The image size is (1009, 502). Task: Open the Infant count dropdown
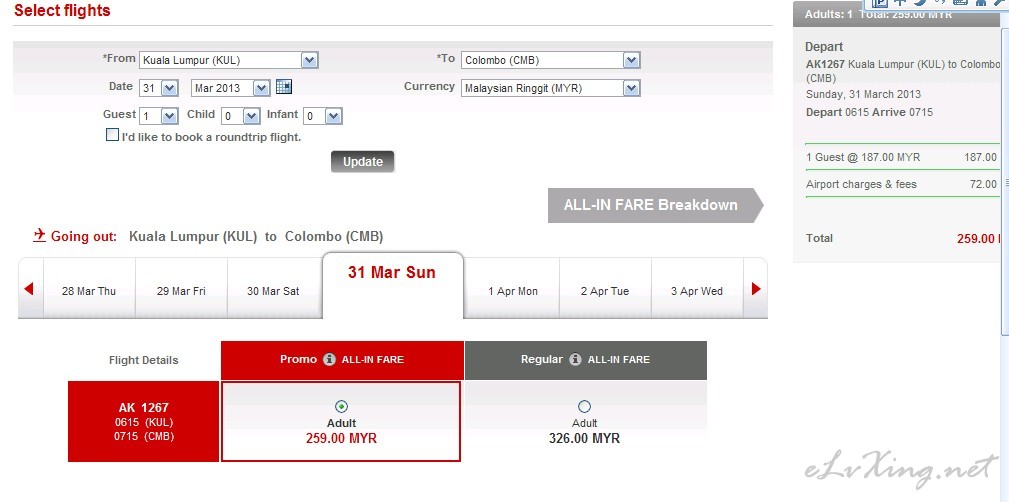click(322, 116)
